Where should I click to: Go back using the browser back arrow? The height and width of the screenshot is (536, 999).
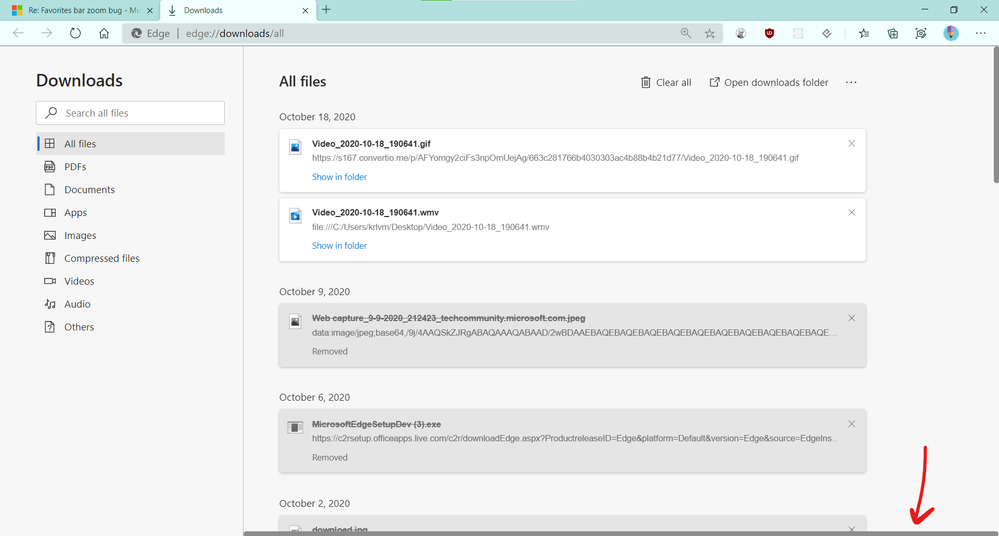point(18,33)
